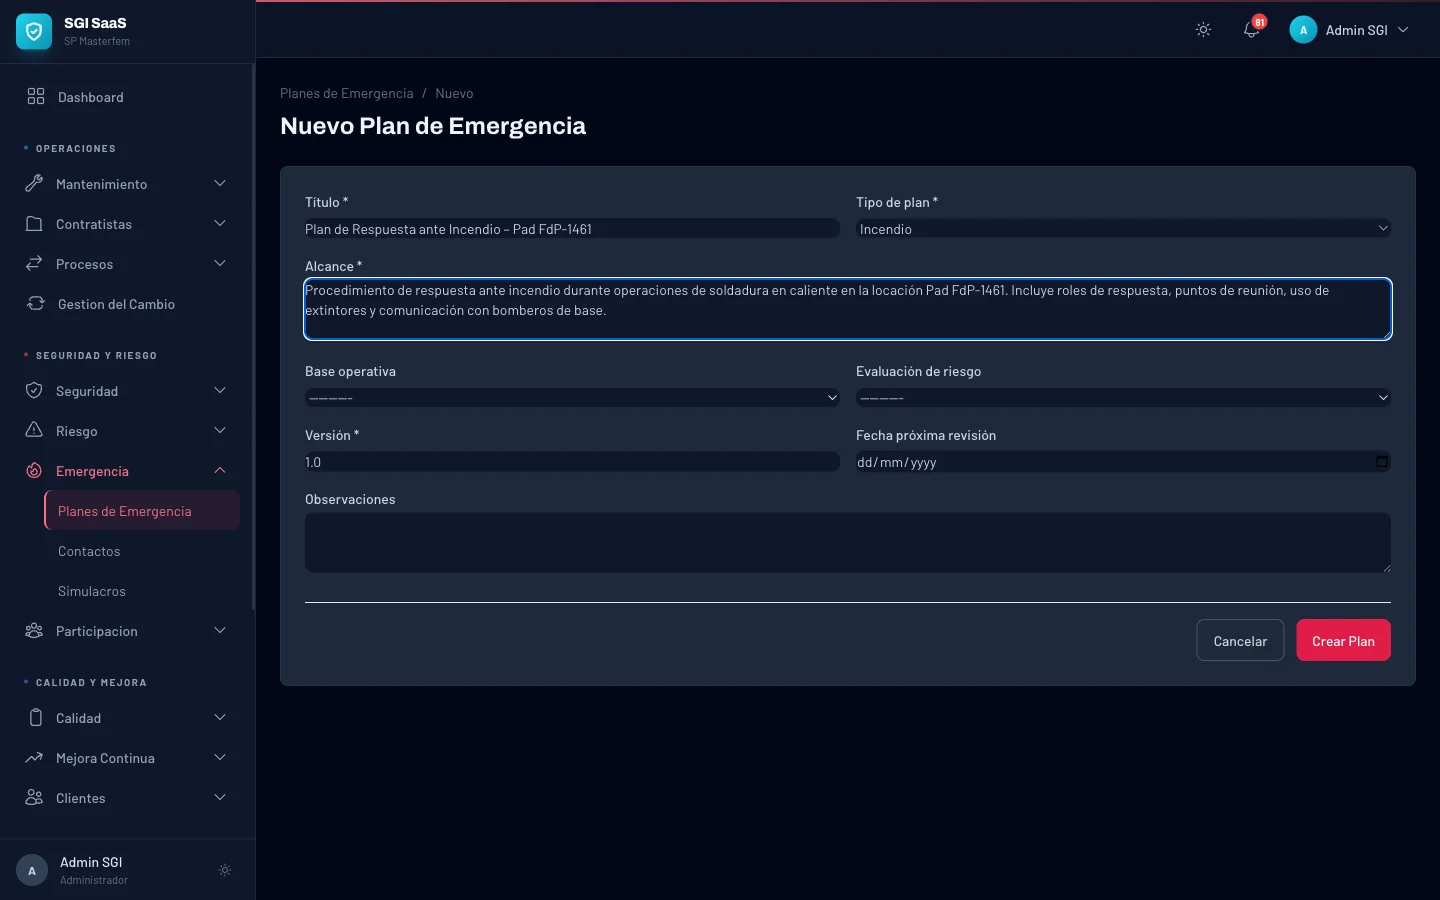The height and width of the screenshot is (900, 1440).
Task: Click the Dashboard grid icon
Action: coord(36,97)
